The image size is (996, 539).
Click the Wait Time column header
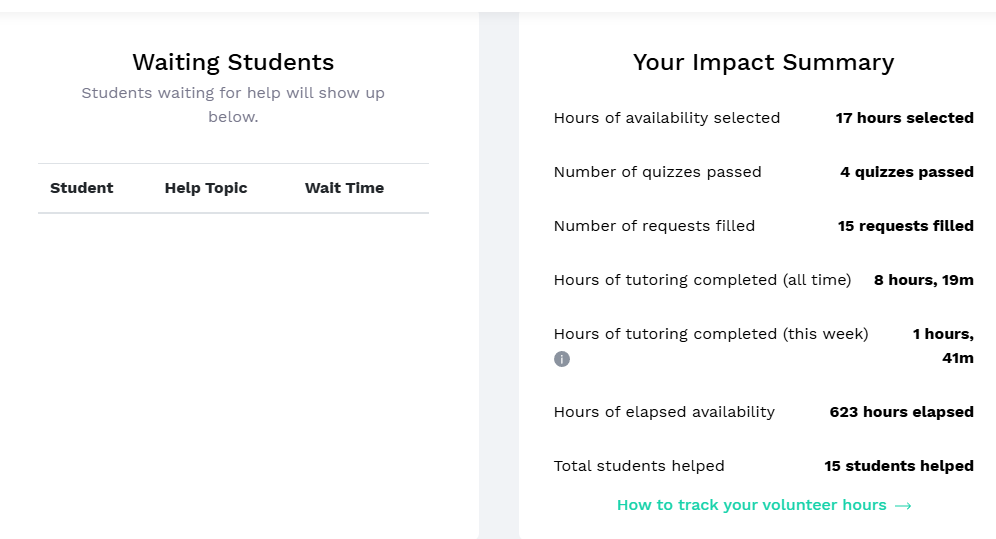pyautogui.click(x=344, y=188)
